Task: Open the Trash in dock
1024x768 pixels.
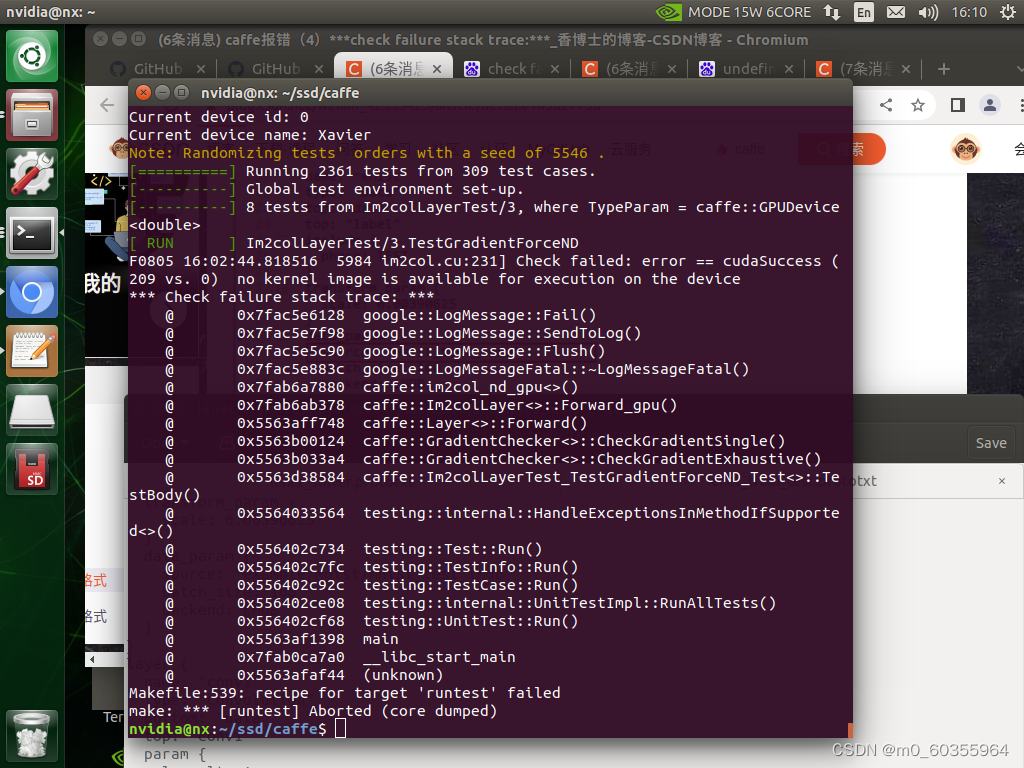Action: pos(32,736)
